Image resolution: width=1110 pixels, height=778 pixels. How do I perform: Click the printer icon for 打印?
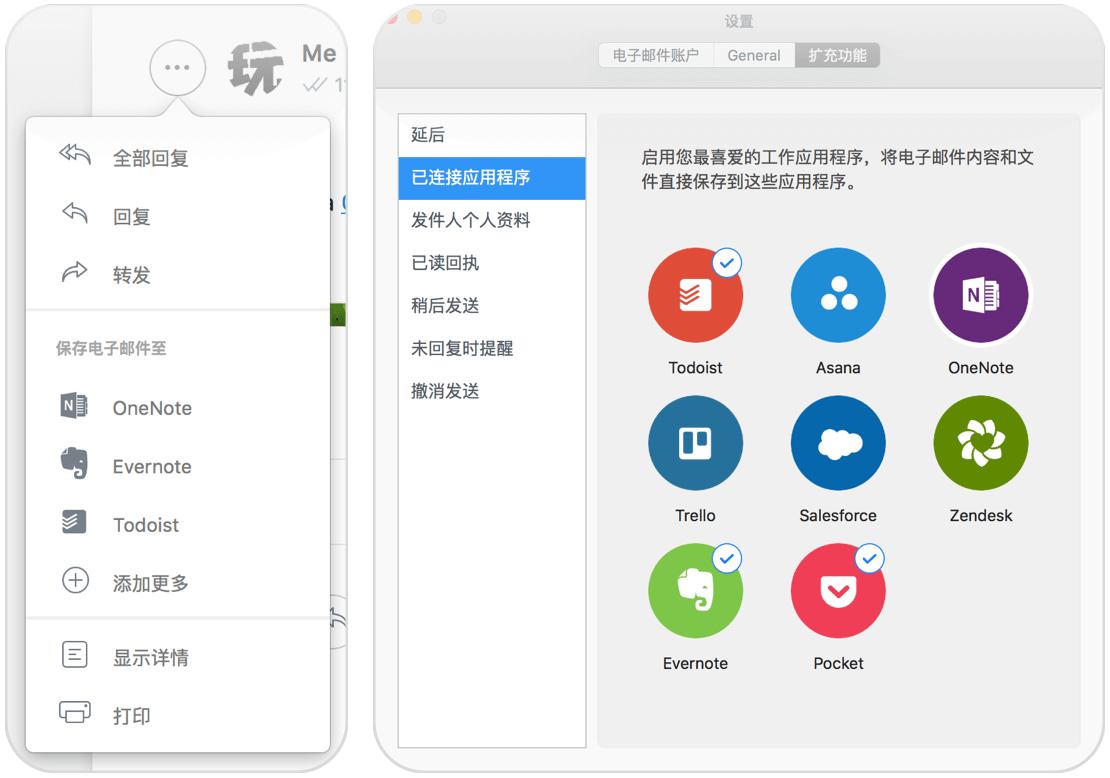point(75,712)
